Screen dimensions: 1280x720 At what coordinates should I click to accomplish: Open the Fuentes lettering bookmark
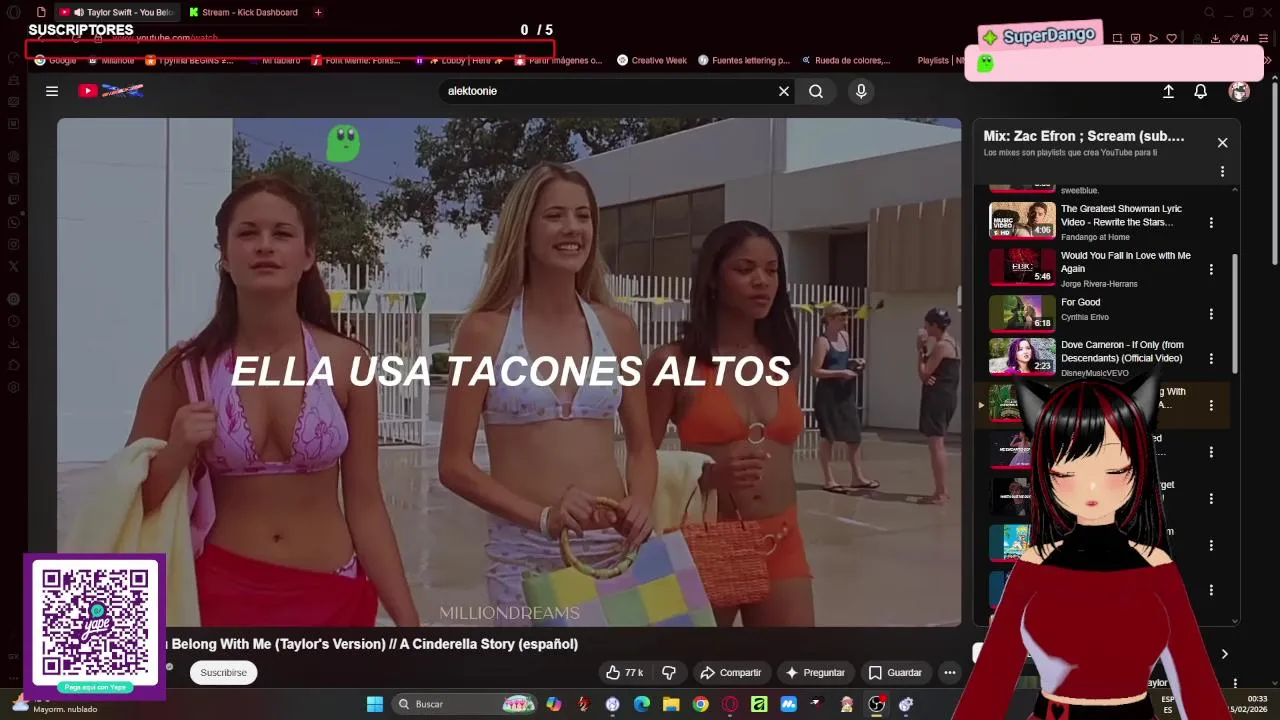click(744, 60)
